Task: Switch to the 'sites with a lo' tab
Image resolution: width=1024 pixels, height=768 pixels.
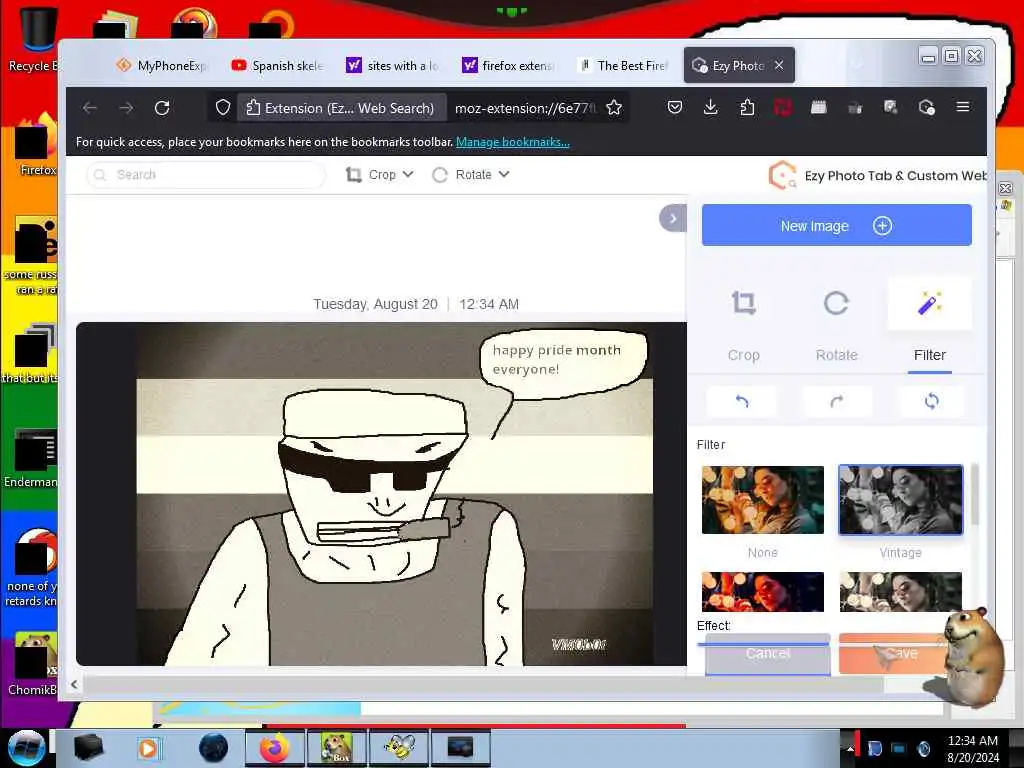Action: (392, 65)
